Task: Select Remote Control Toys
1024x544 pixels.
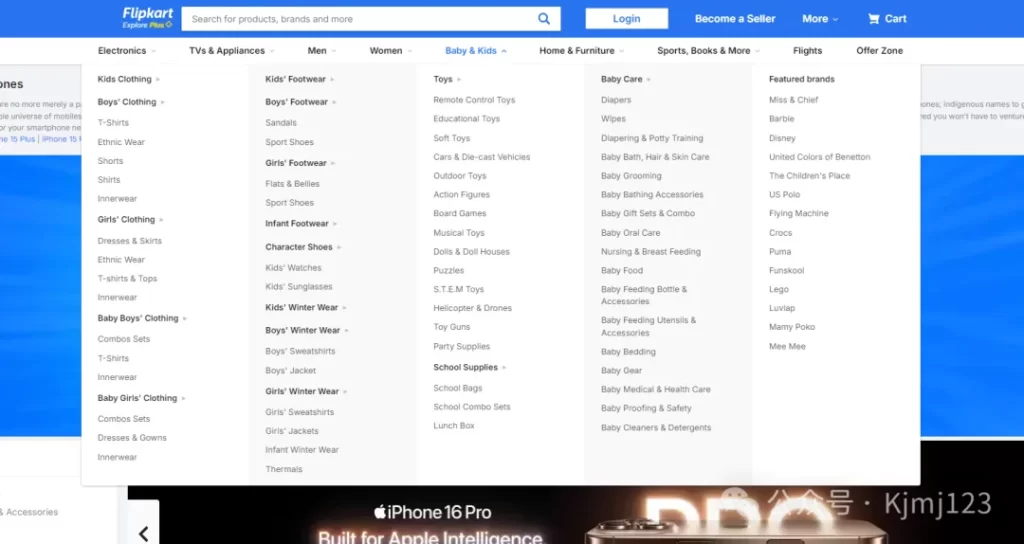Action: click(x=474, y=100)
